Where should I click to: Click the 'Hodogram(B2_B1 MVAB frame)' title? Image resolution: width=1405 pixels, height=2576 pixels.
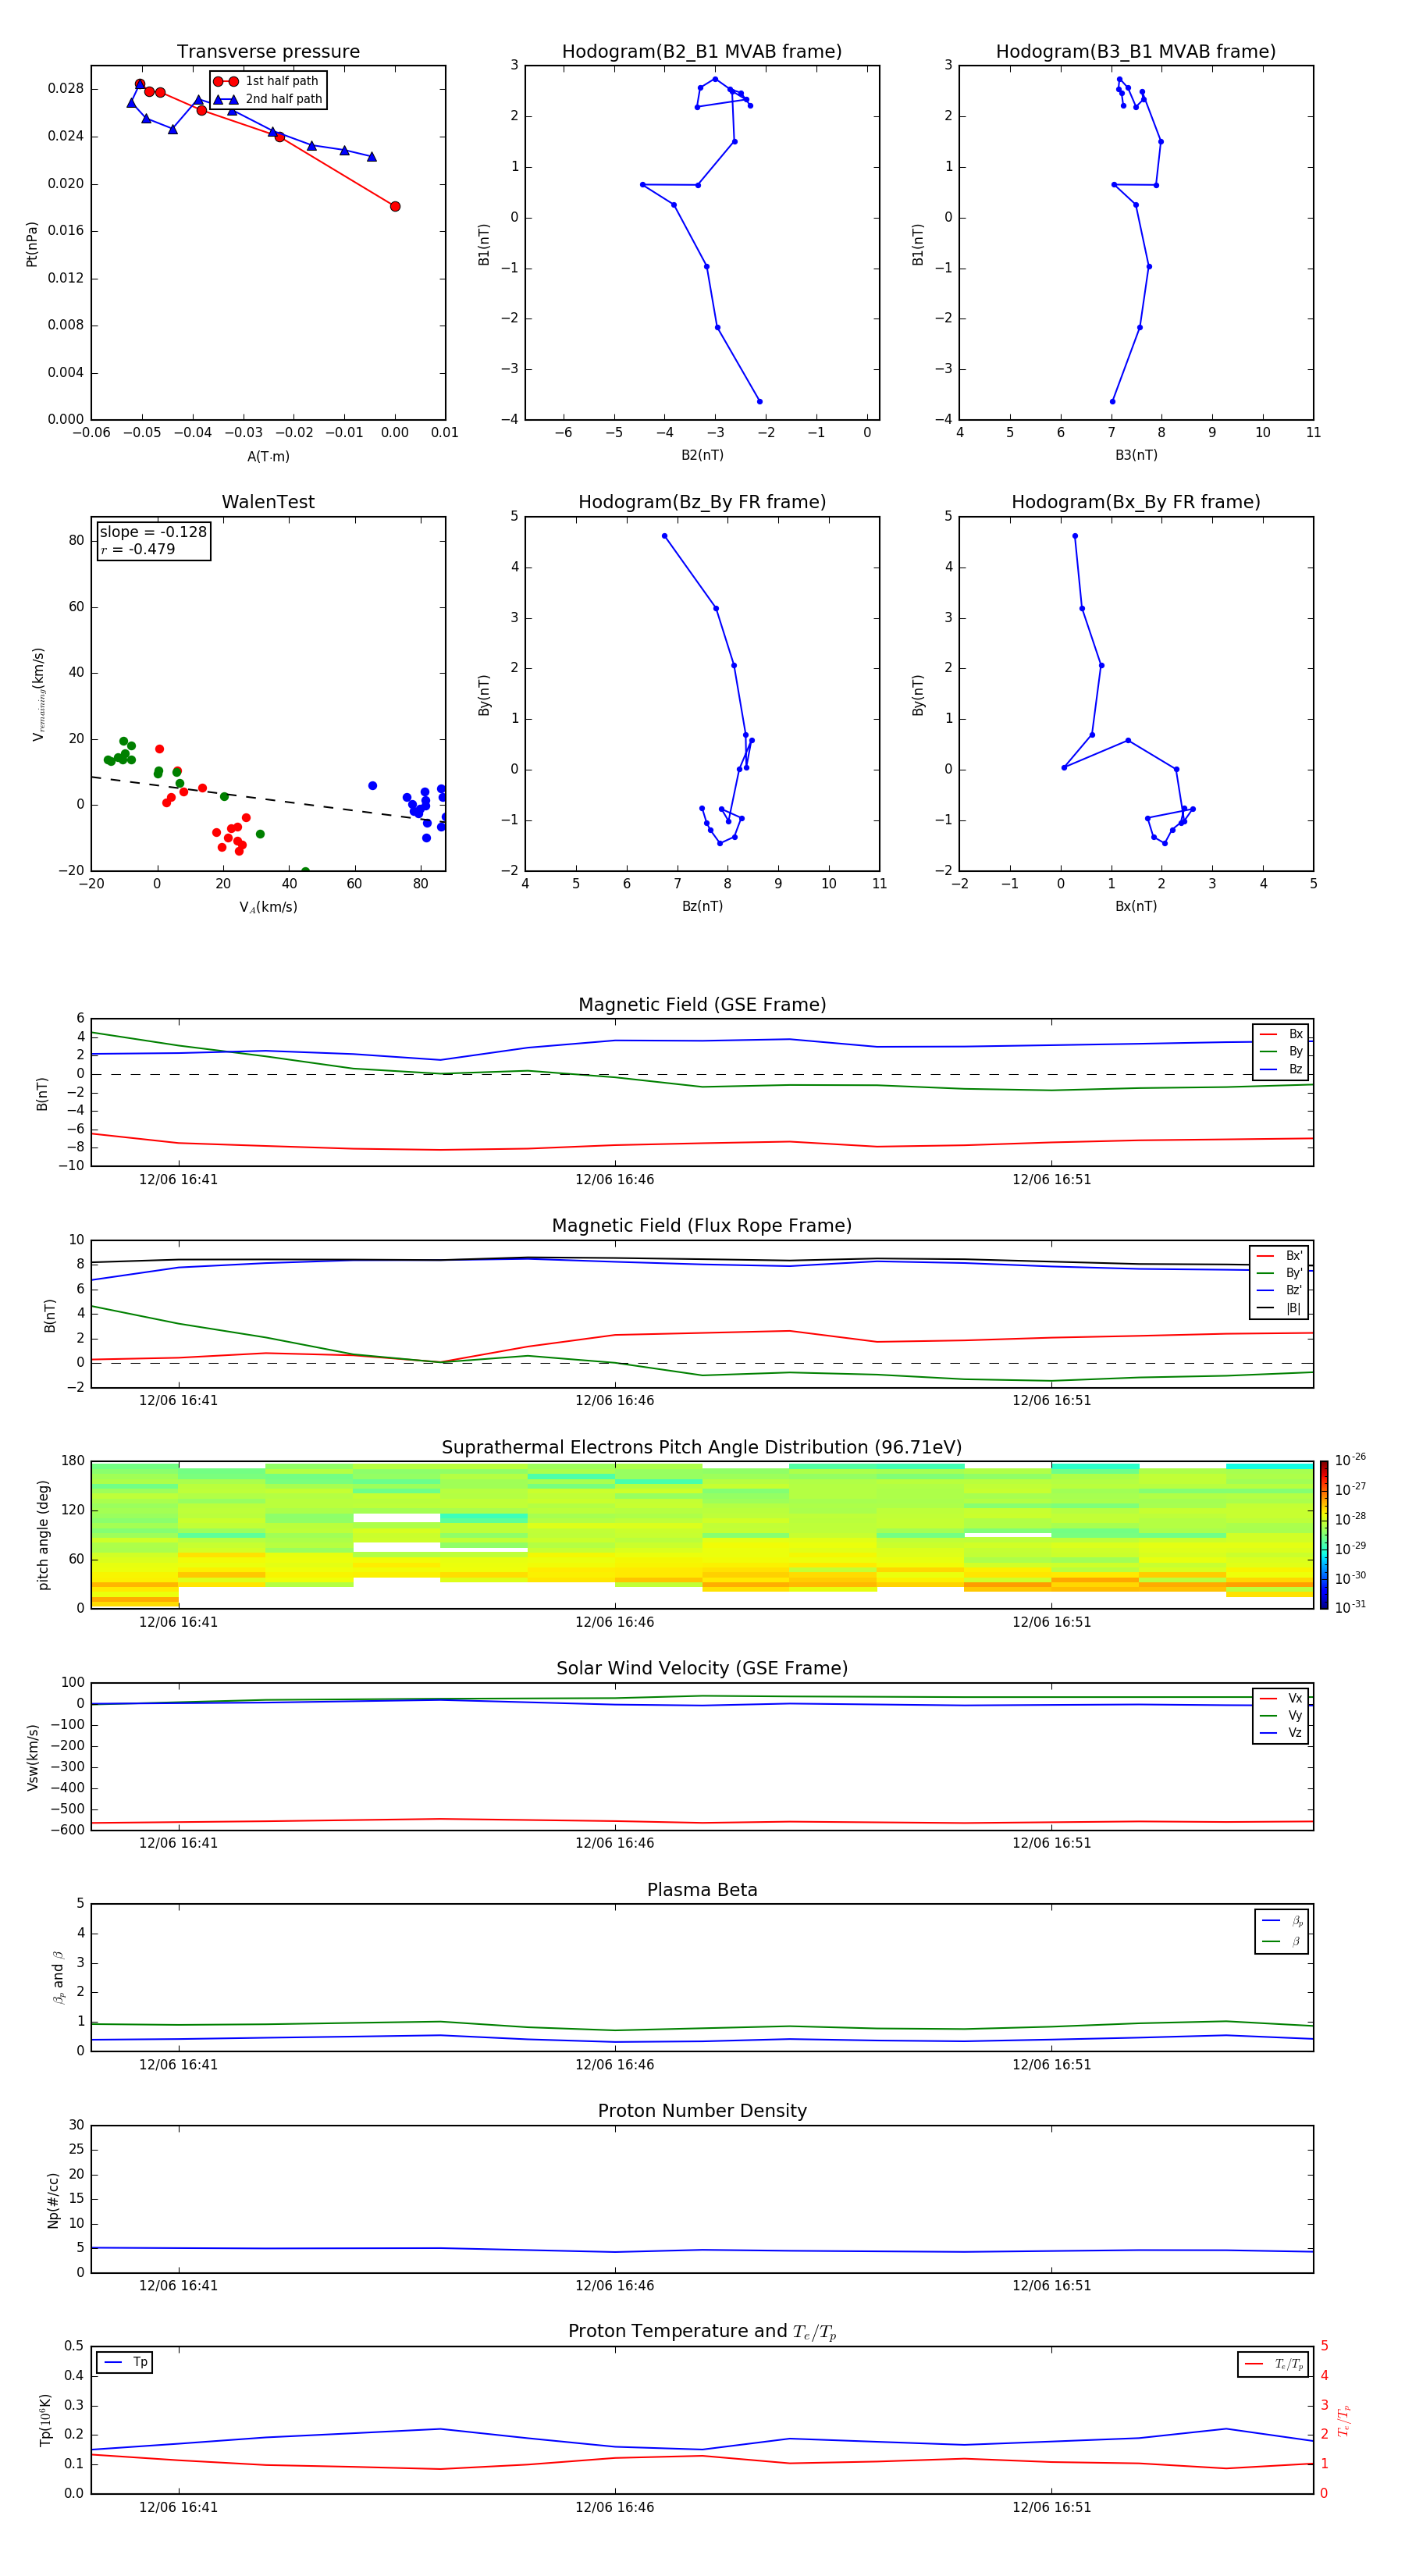(x=702, y=52)
